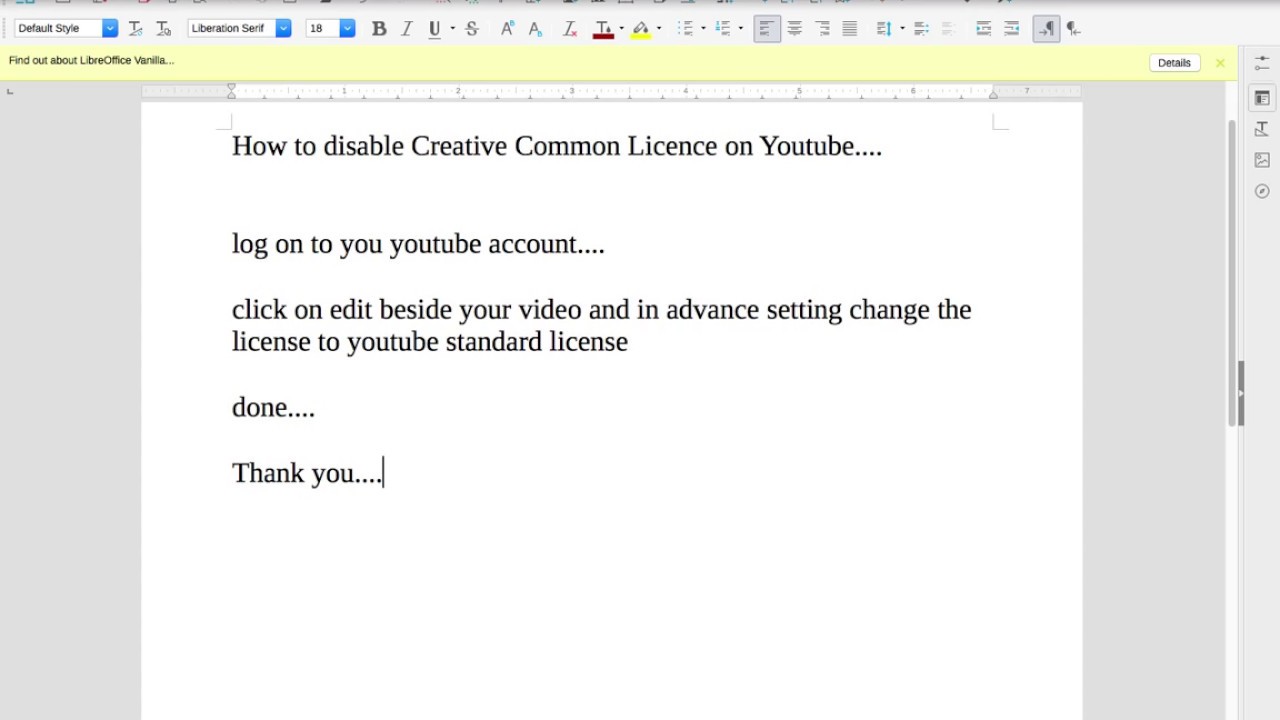The height and width of the screenshot is (720, 1280).
Task: Open the Sidebar Settings menu icon
Action: coord(1262,62)
